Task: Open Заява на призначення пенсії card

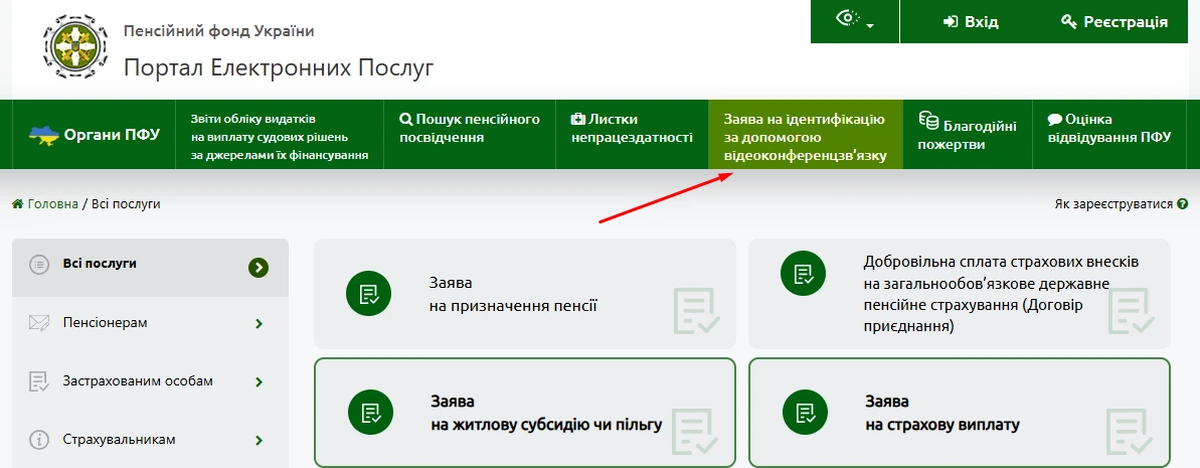Action: [x=525, y=293]
